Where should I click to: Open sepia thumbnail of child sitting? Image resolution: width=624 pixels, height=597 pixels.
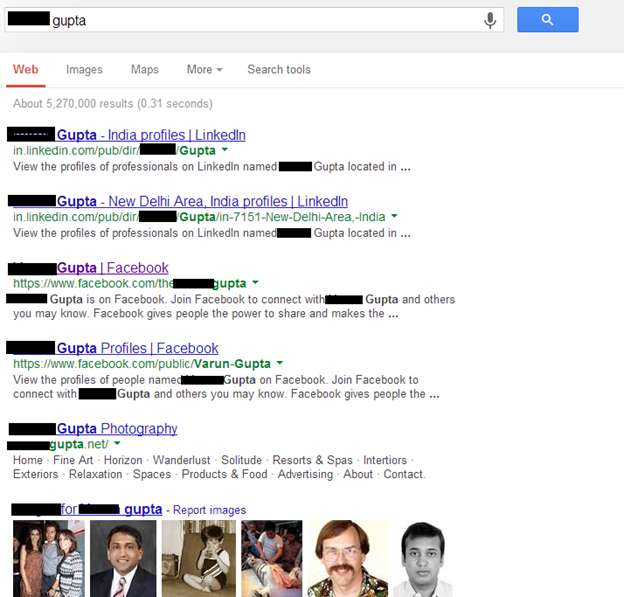pyautogui.click(x=199, y=558)
